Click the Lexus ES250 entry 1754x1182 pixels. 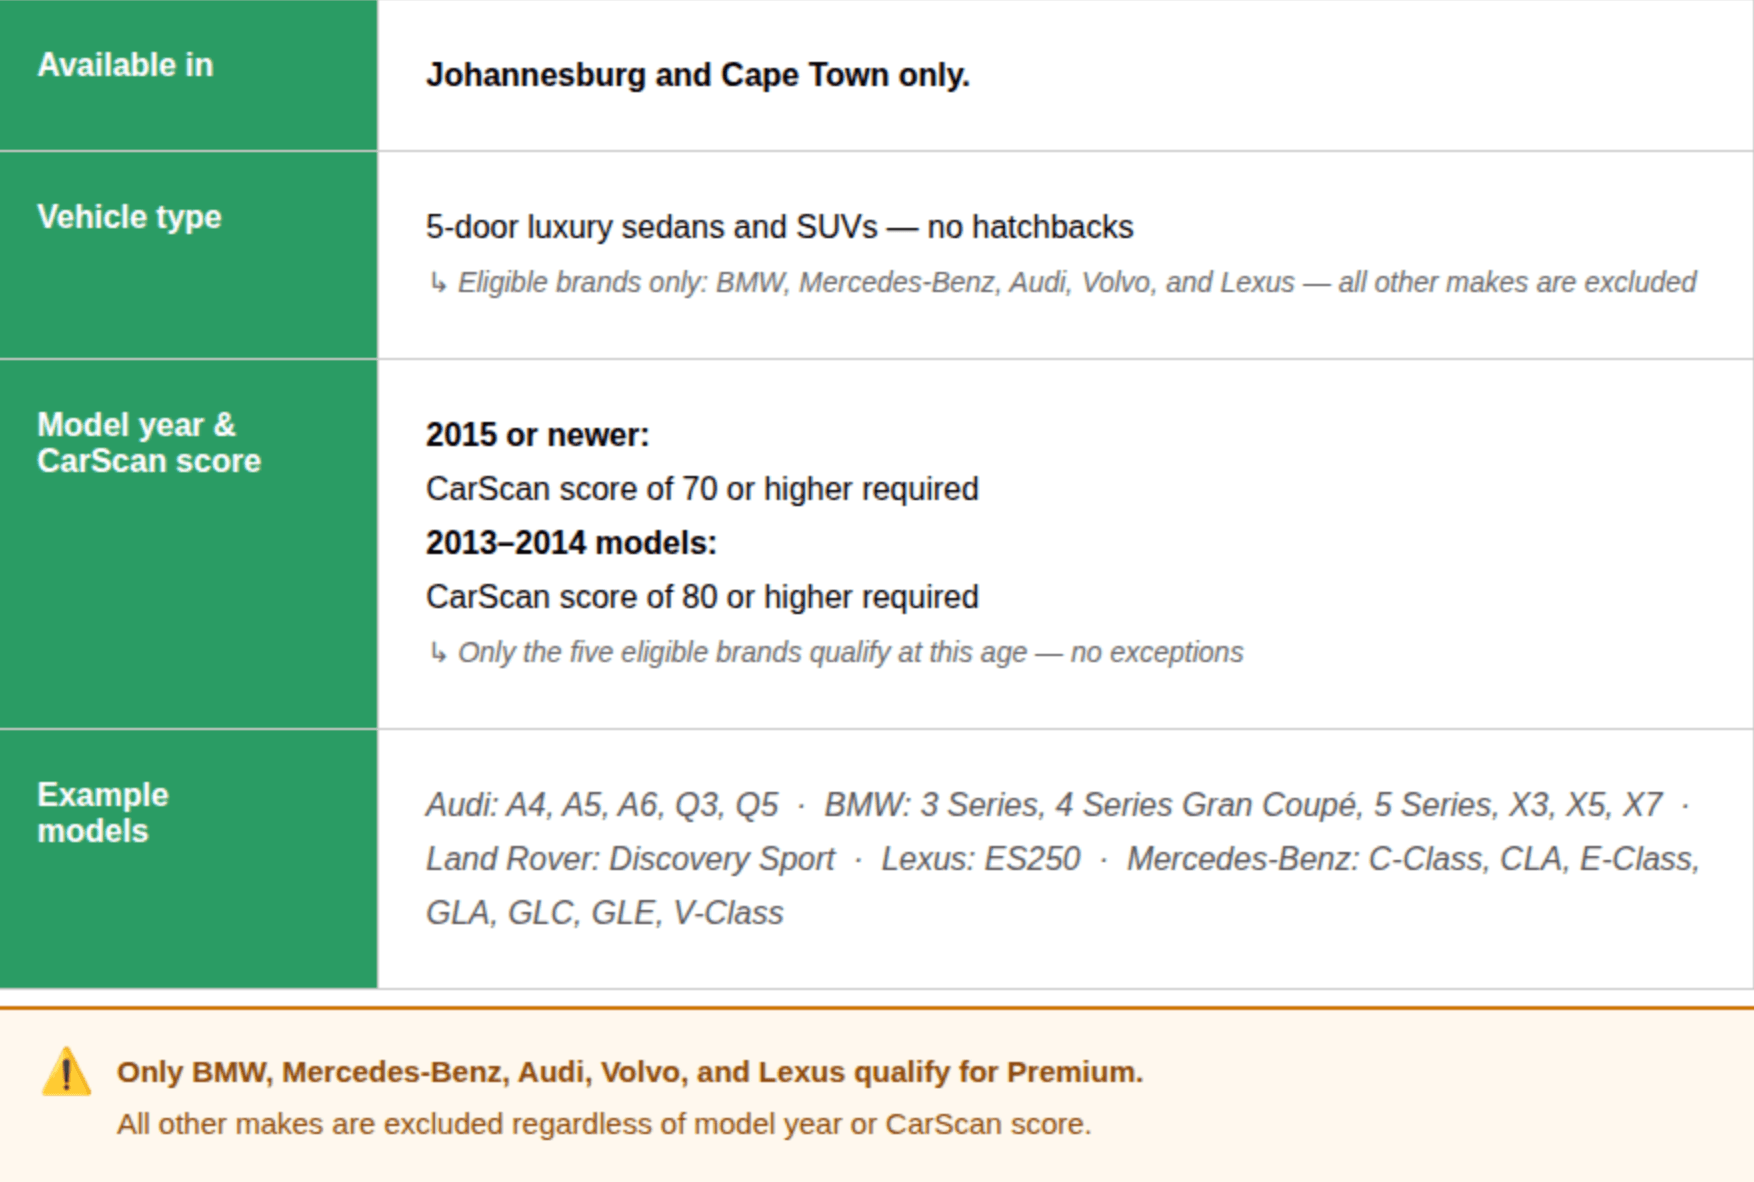point(981,859)
